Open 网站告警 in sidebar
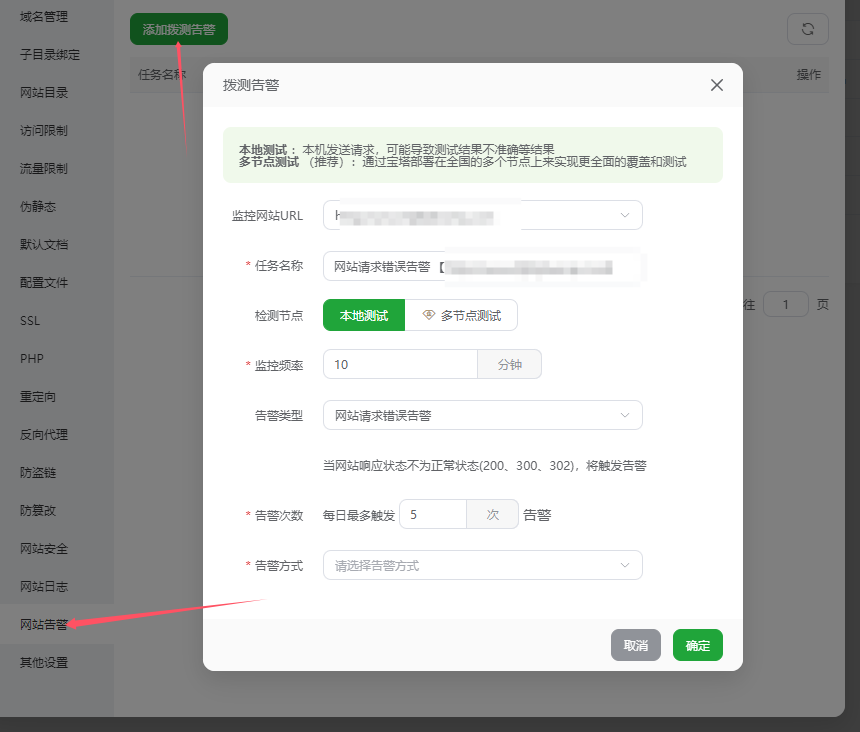Image resolution: width=860 pixels, height=732 pixels. coord(44,625)
